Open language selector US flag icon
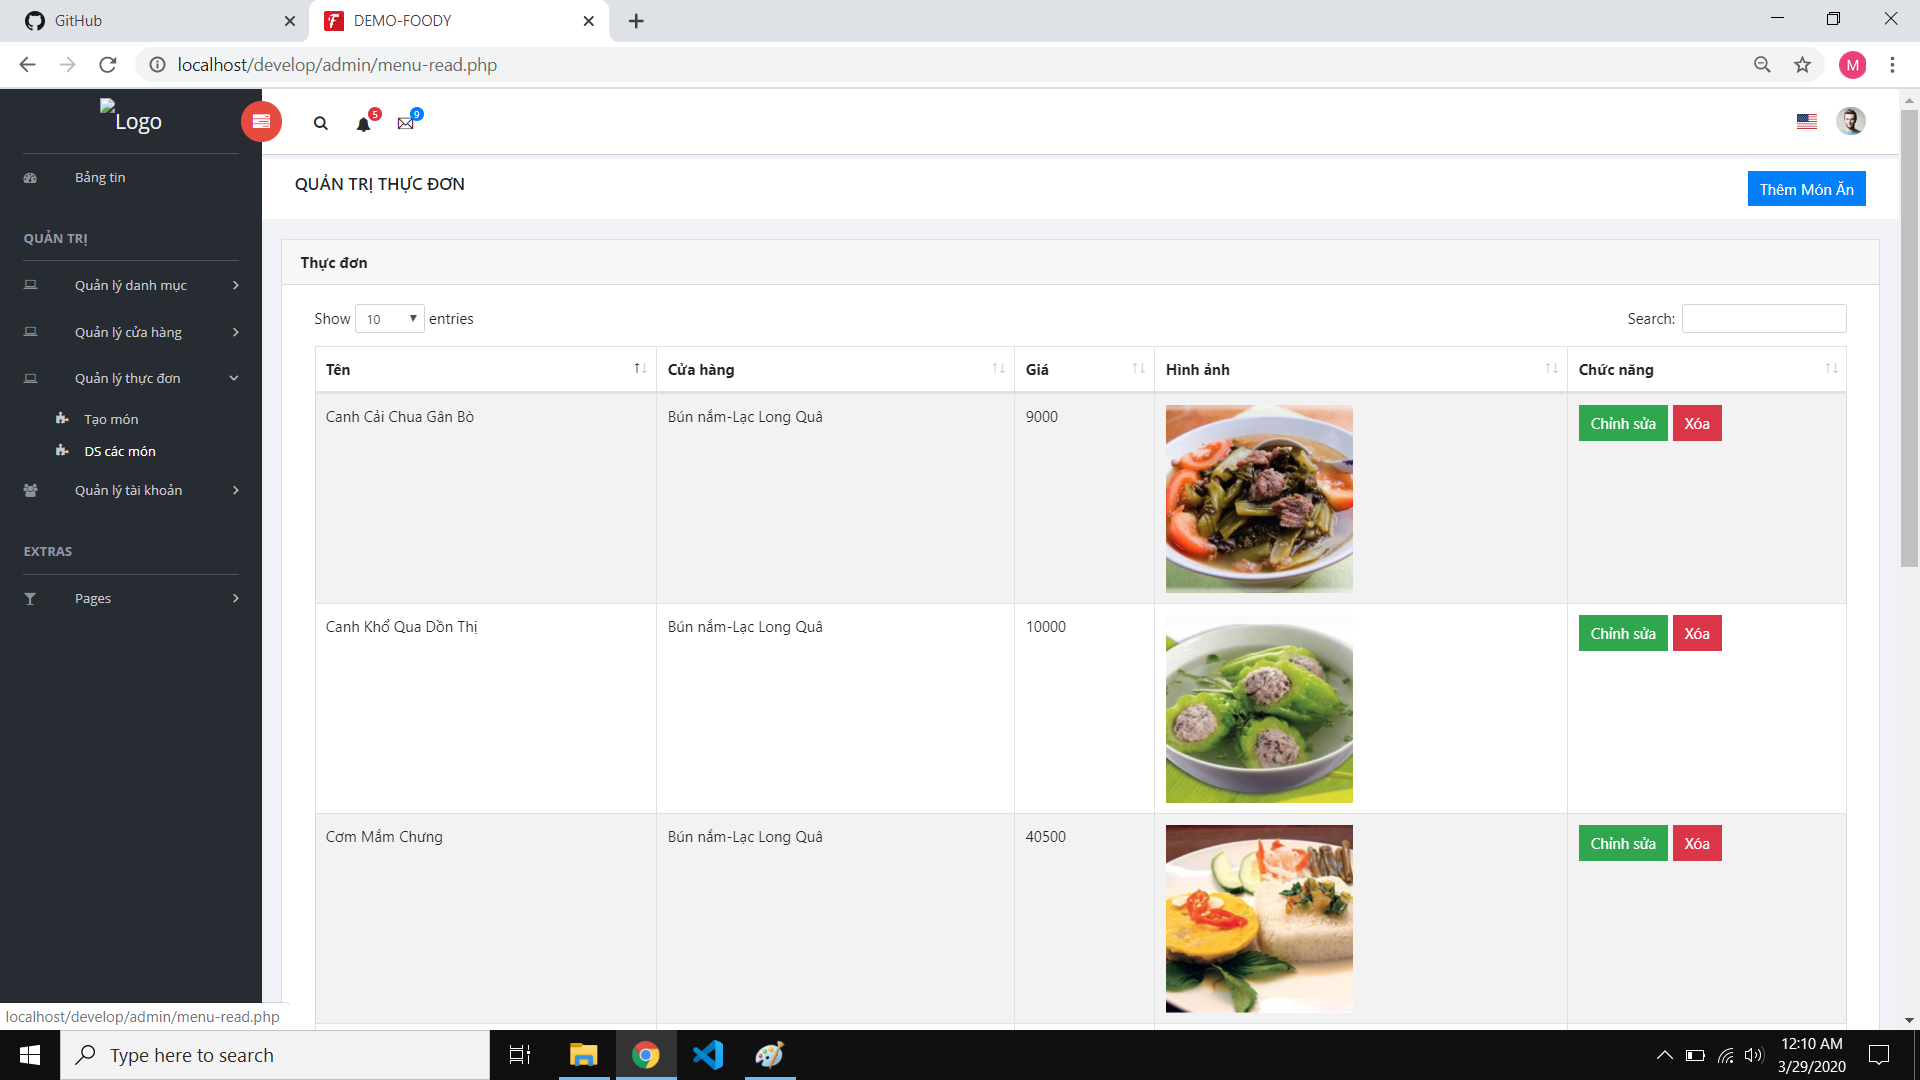Screen dimensions: 1920x1080 click(1806, 121)
